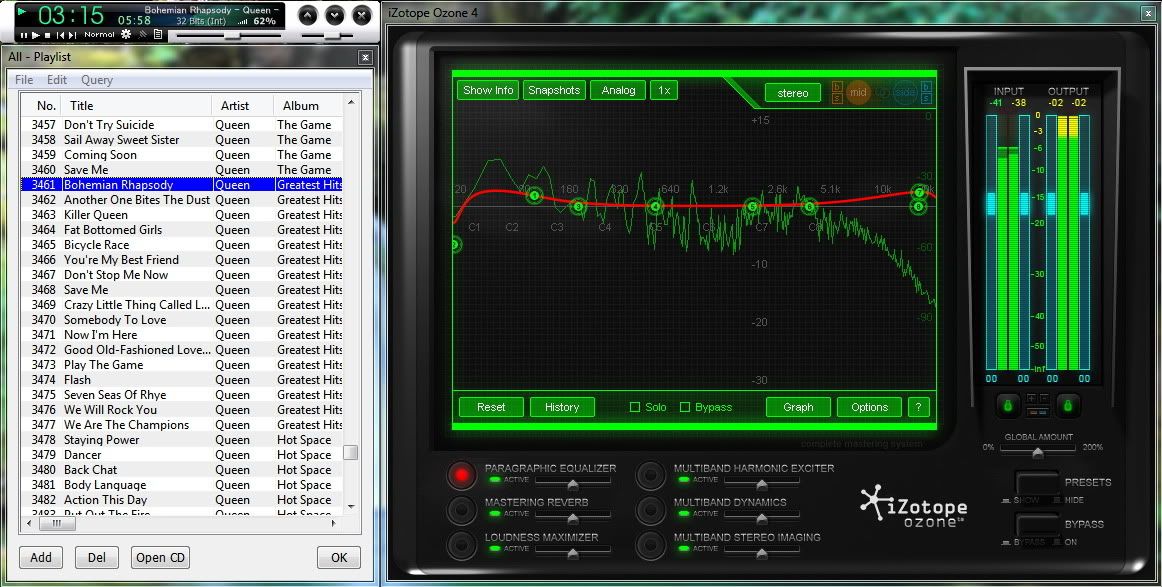Enable the Solo checkbox
Viewport: 1162px width, 587px height.
tap(634, 407)
